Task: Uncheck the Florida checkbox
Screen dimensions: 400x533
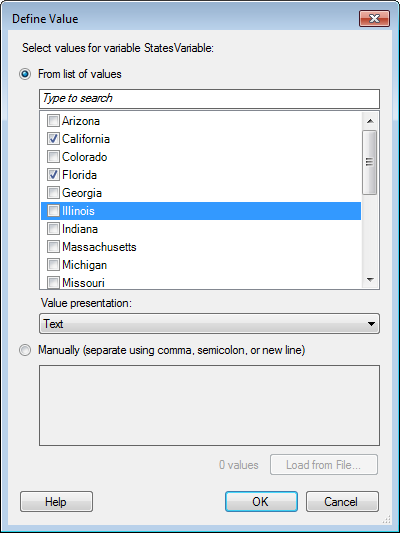Action: coord(53,175)
